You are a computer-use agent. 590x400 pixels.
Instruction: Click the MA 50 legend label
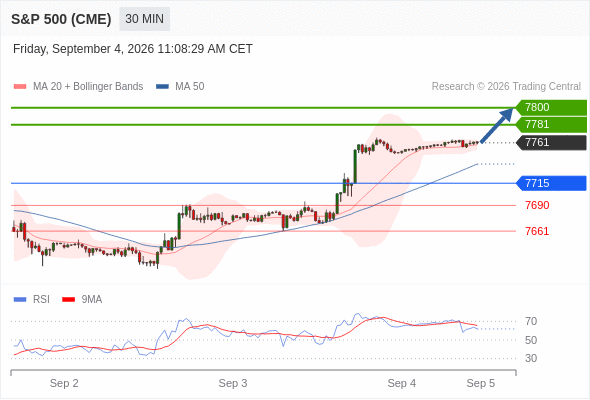(190, 87)
